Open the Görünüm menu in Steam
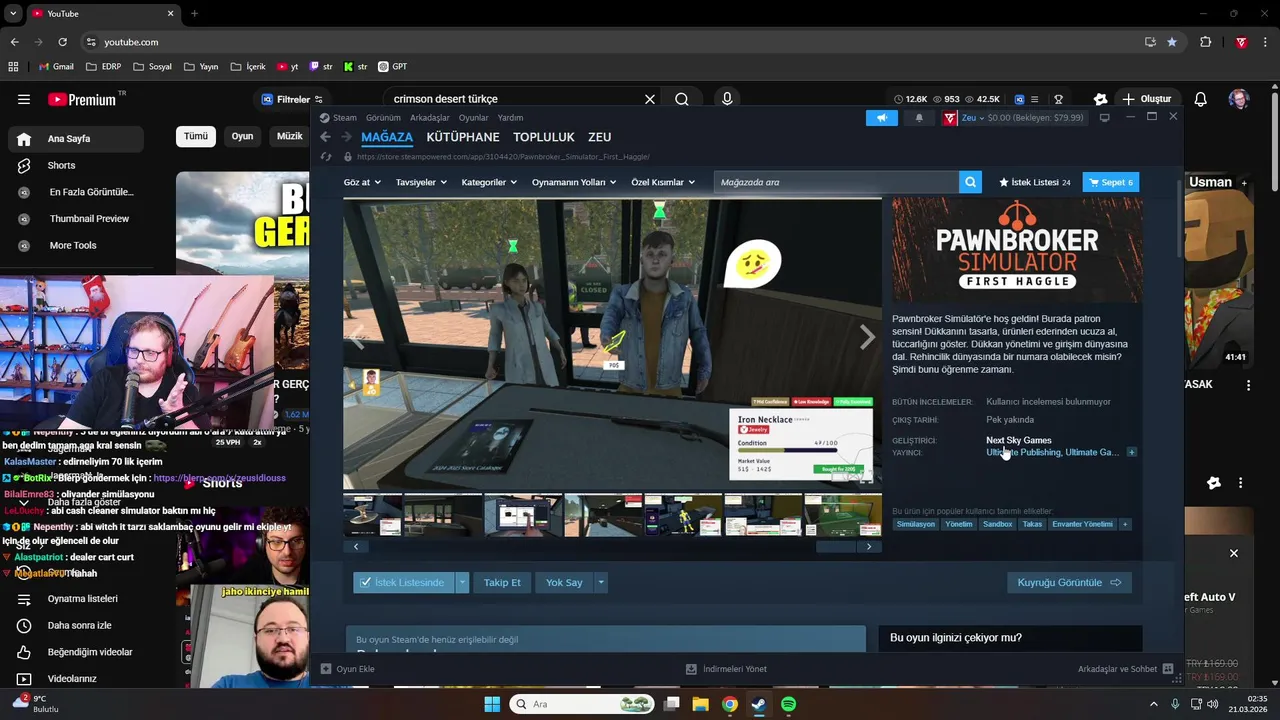1280x720 pixels. pyautogui.click(x=383, y=118)
